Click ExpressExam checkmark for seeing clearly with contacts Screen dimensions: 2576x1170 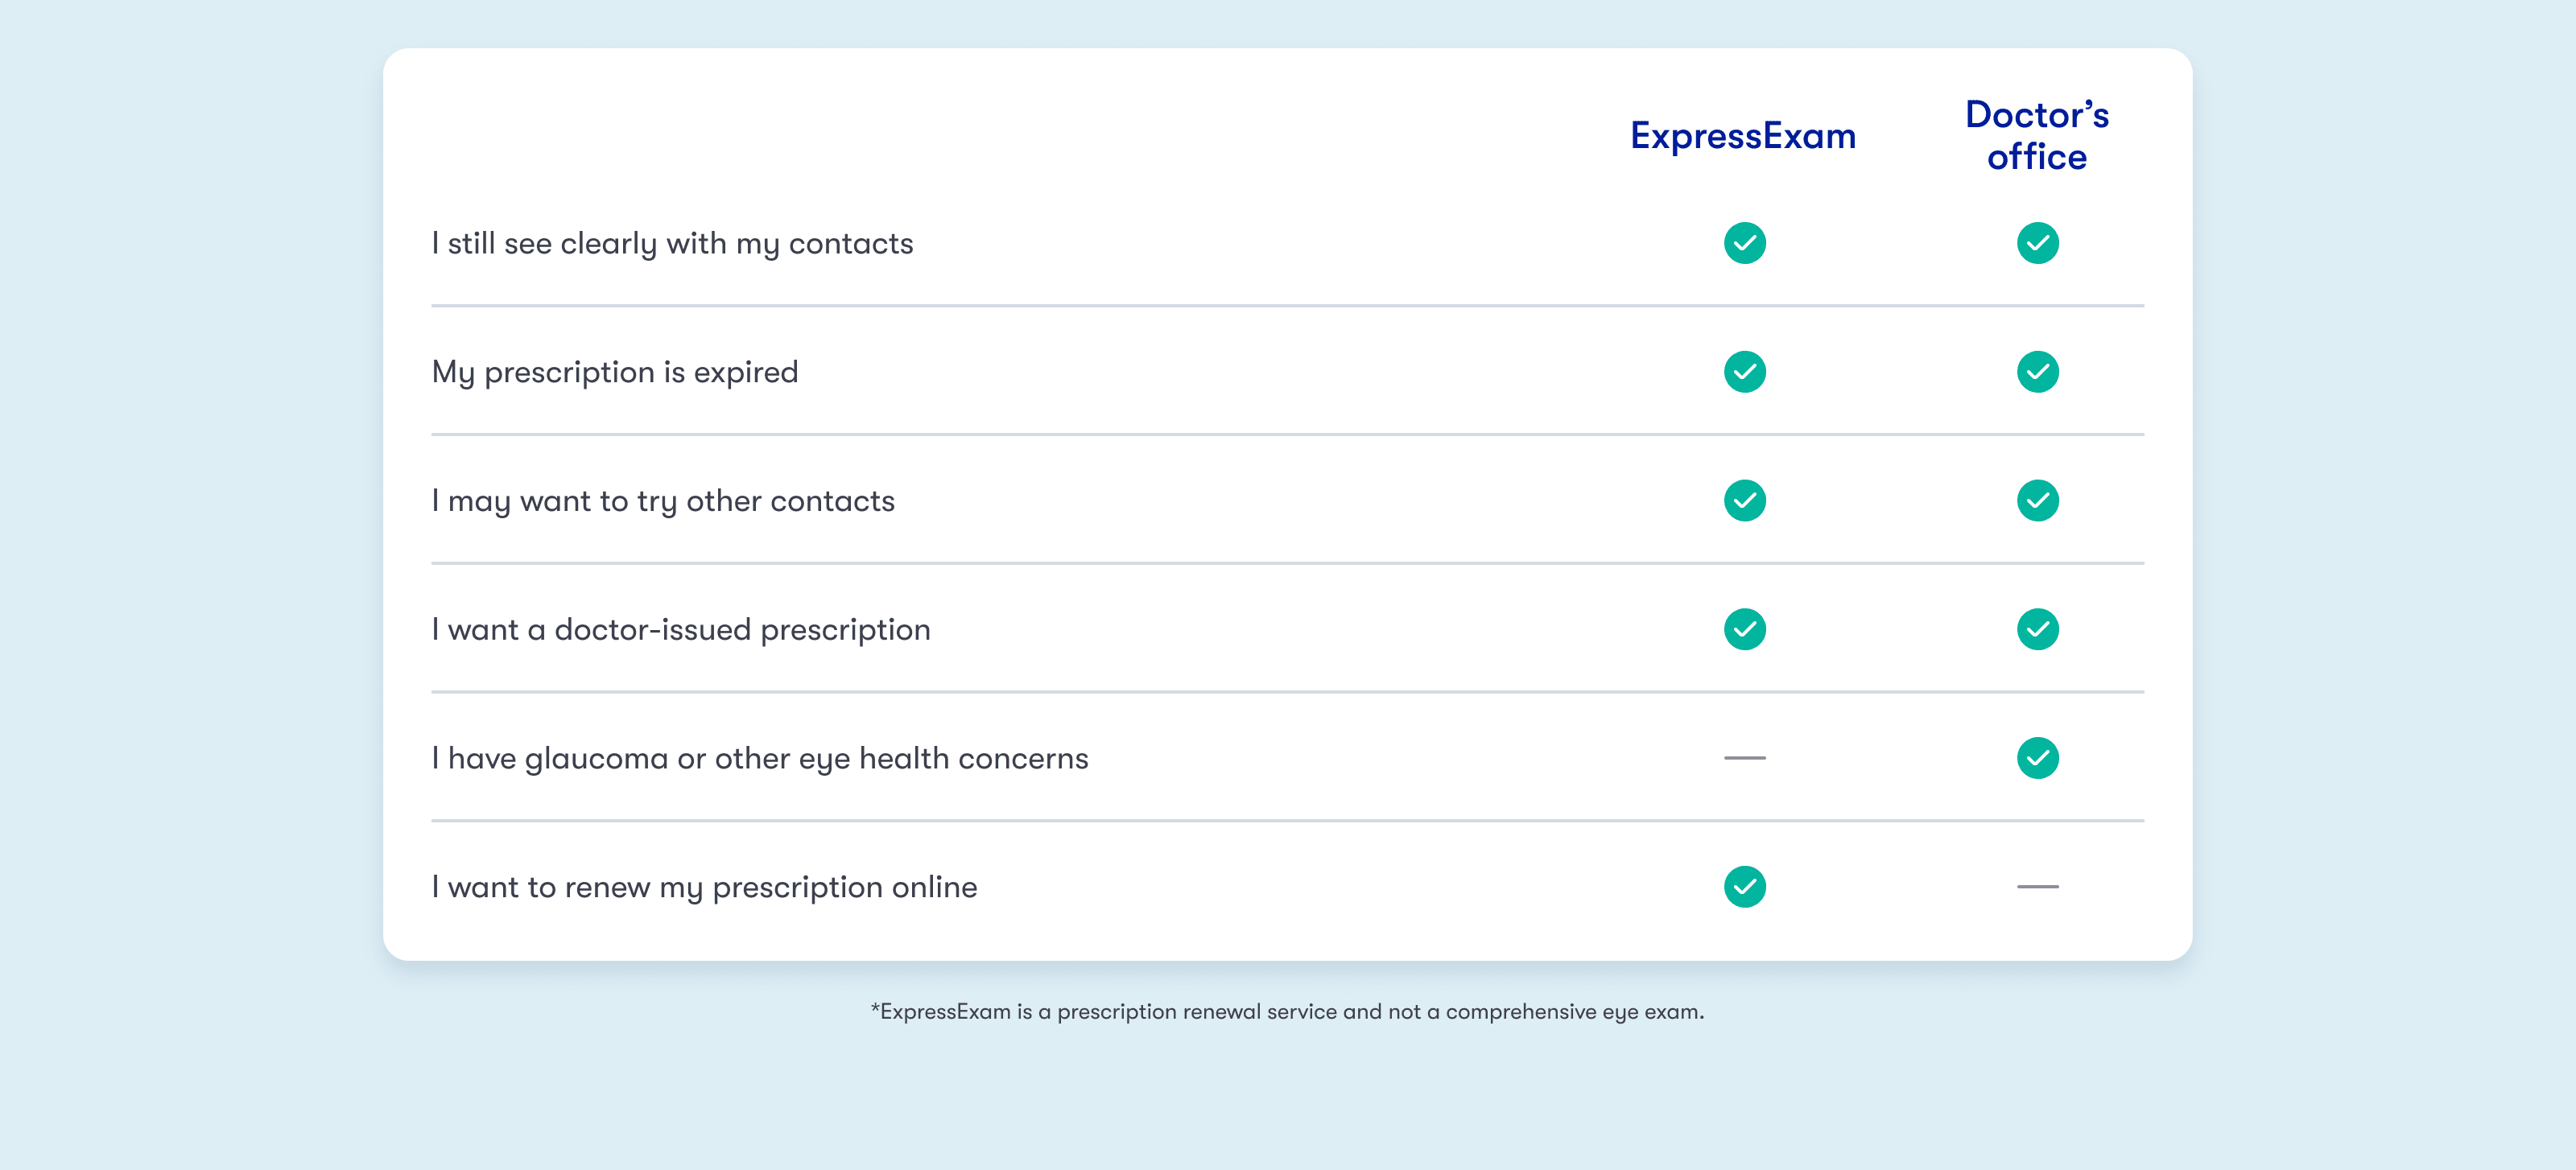(x=1744, y=243)
